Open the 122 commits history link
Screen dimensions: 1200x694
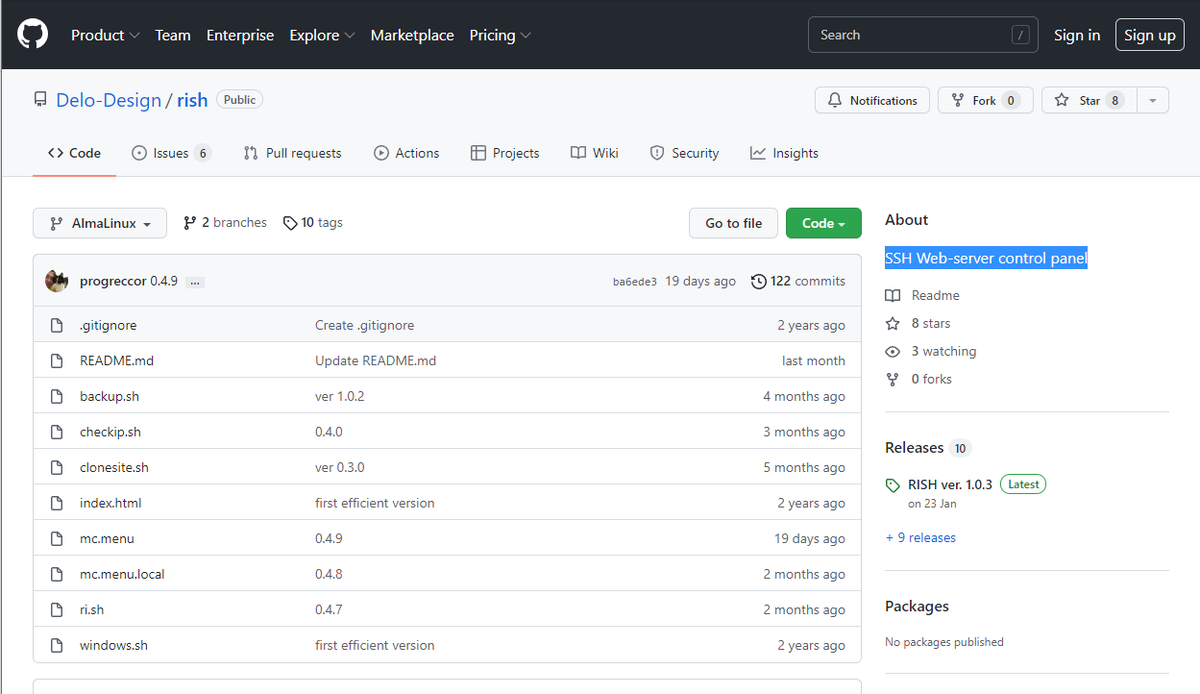798,281
